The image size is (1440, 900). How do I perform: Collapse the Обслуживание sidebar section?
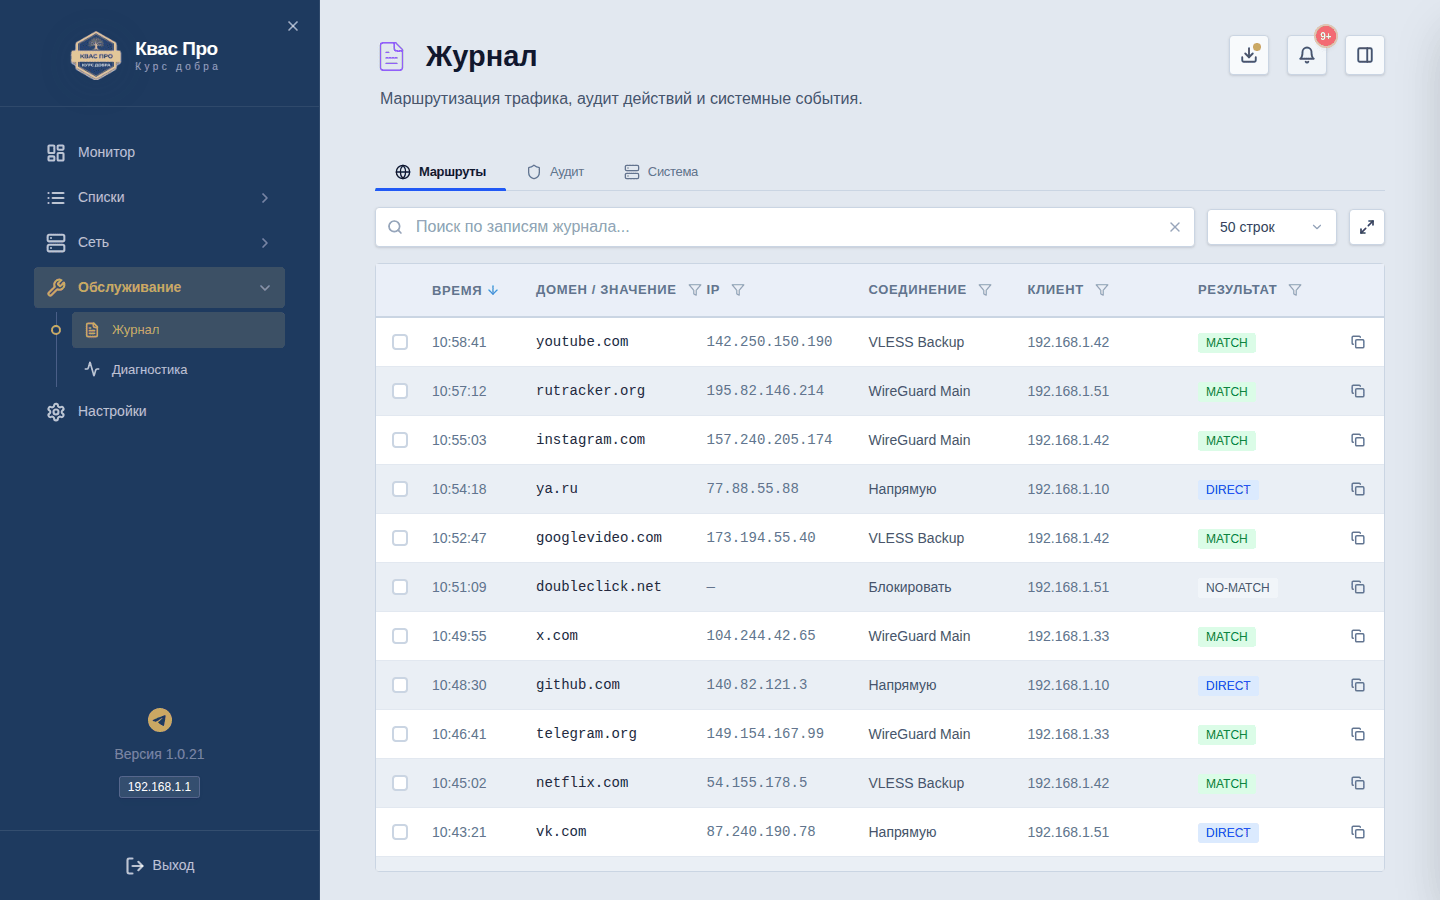[160, 287]
